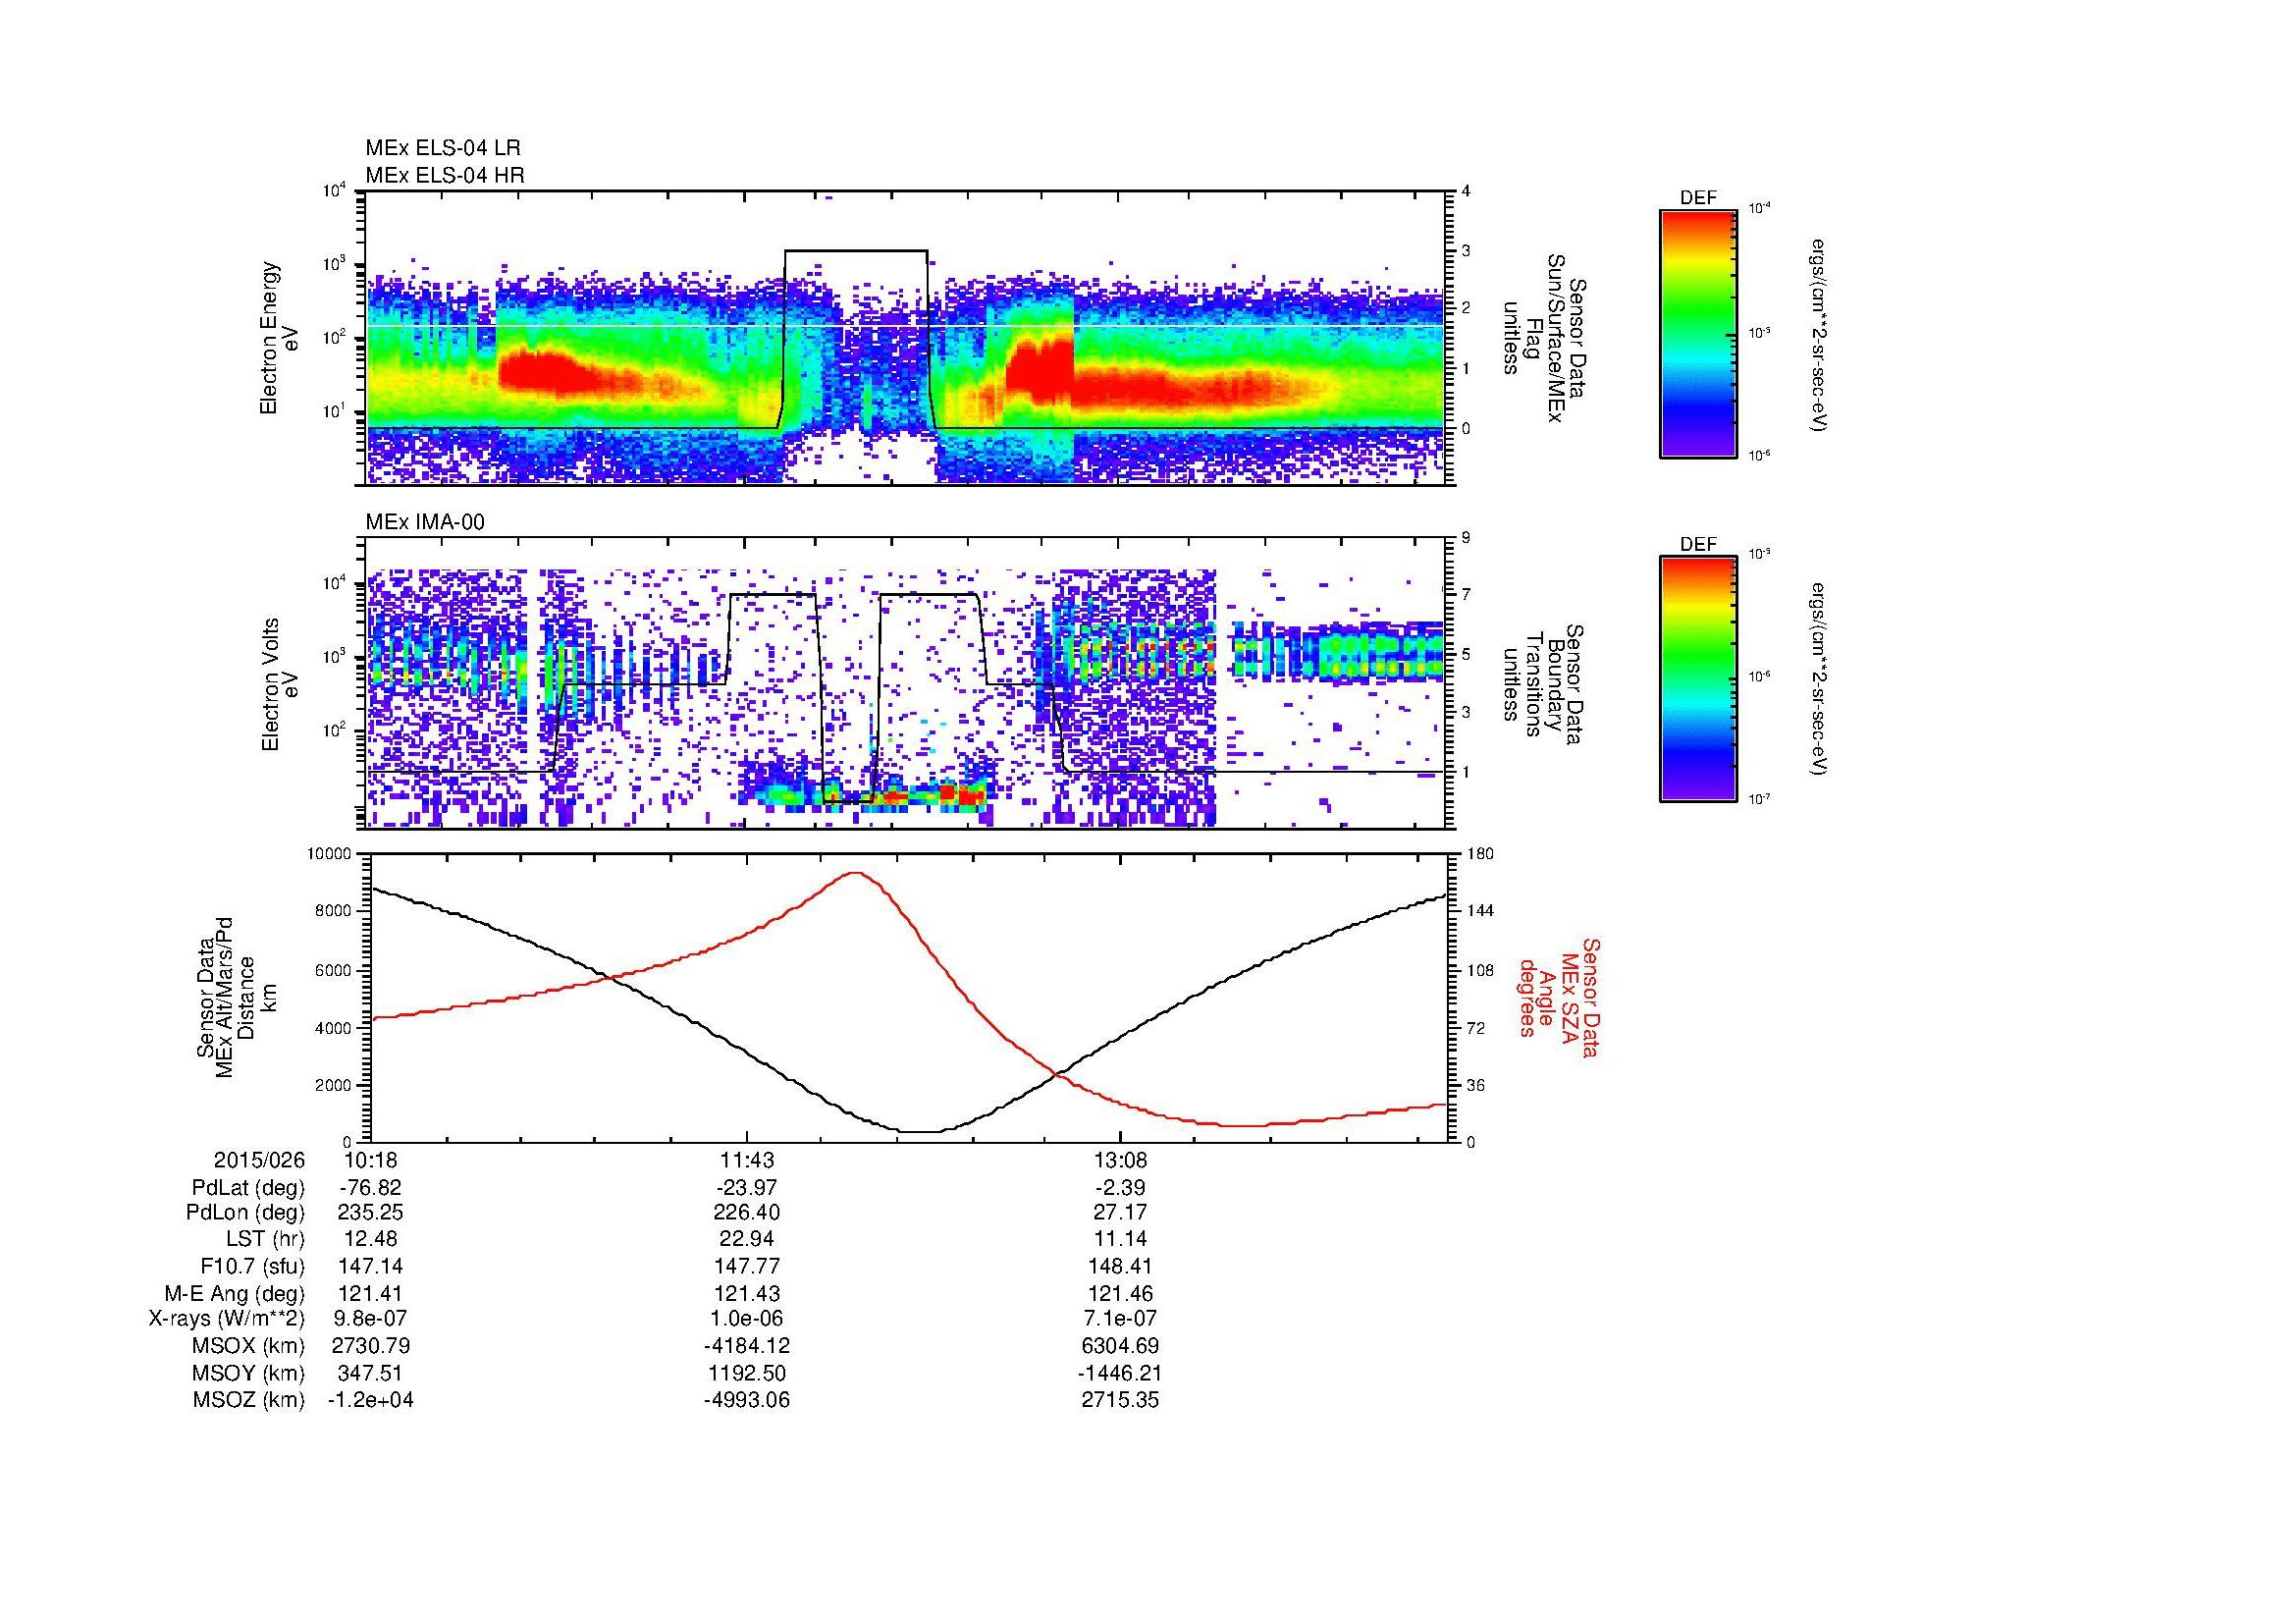Click the M-E Ang value '121.46'

pyautogui.click(x=1120, y=1294)
